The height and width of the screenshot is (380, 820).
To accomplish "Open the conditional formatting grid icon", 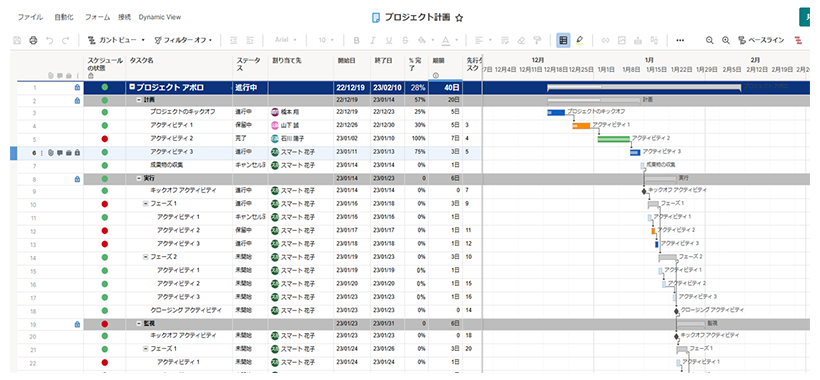I will click(563, 40).
